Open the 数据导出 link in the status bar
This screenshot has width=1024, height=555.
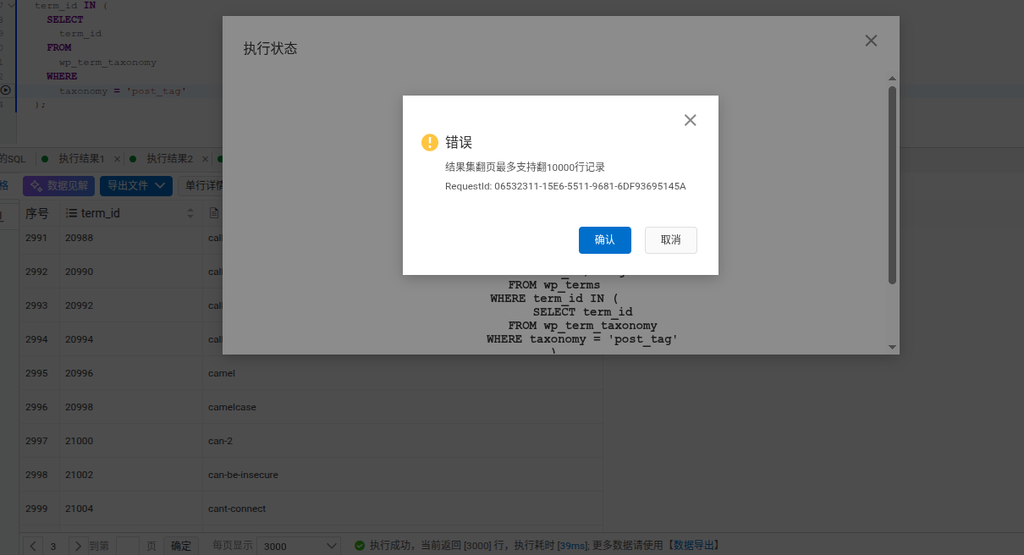(x=694, y=545)
